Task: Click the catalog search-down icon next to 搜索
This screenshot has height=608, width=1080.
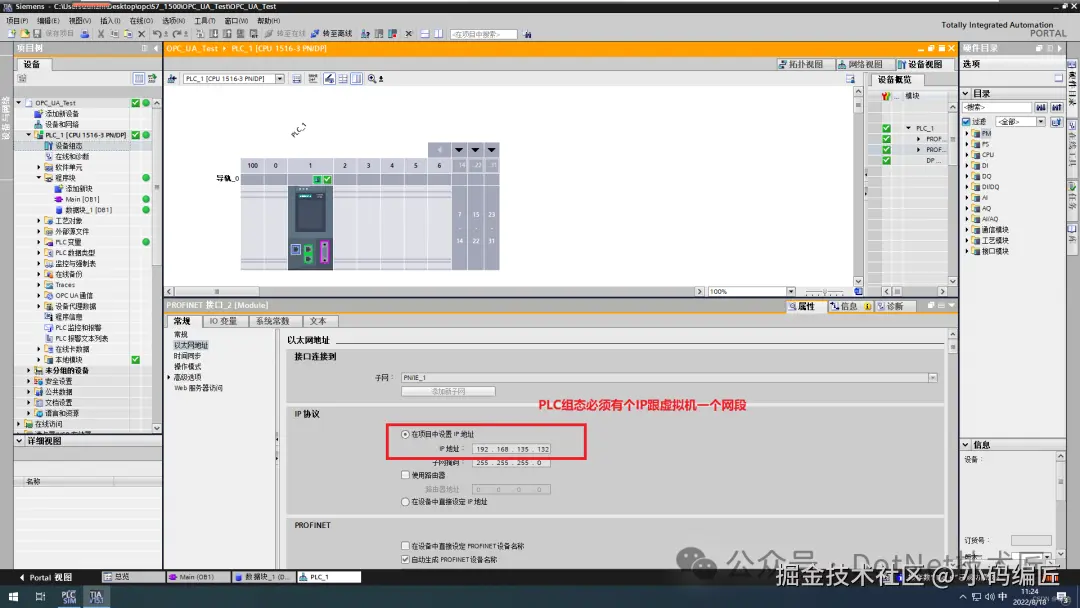Action: coord(1041,107)
